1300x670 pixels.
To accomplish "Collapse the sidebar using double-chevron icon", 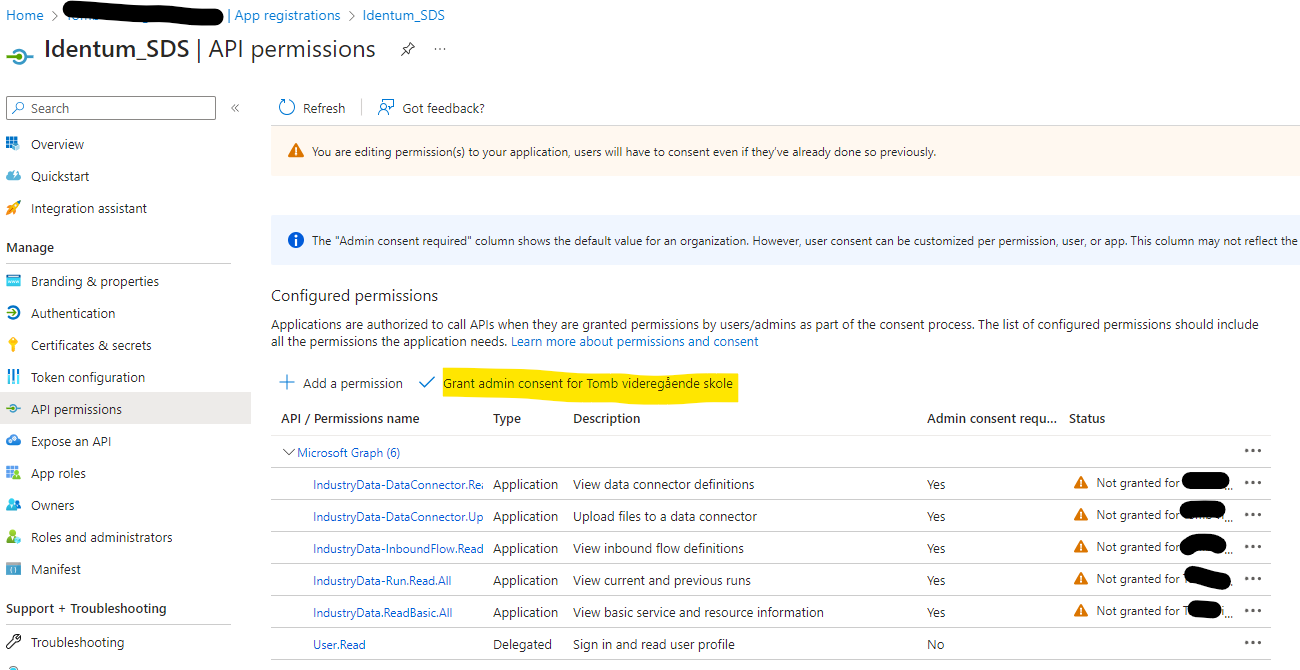I will pos(235,108).
